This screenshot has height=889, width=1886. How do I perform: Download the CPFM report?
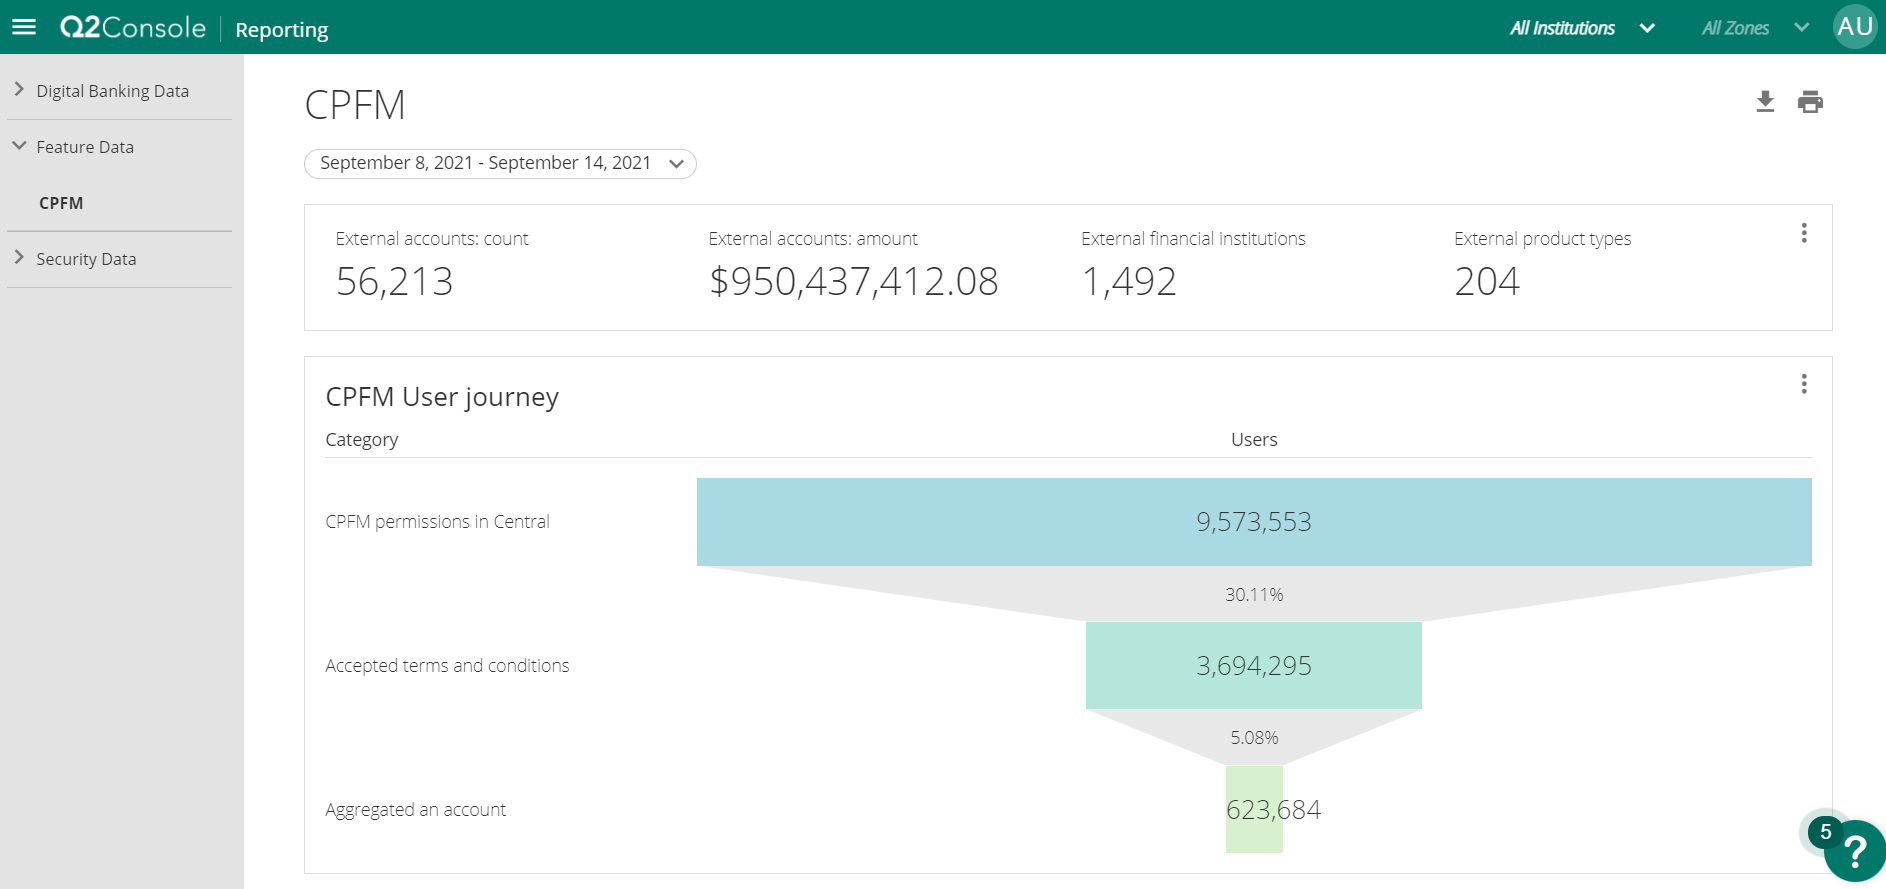point(1765,102)
